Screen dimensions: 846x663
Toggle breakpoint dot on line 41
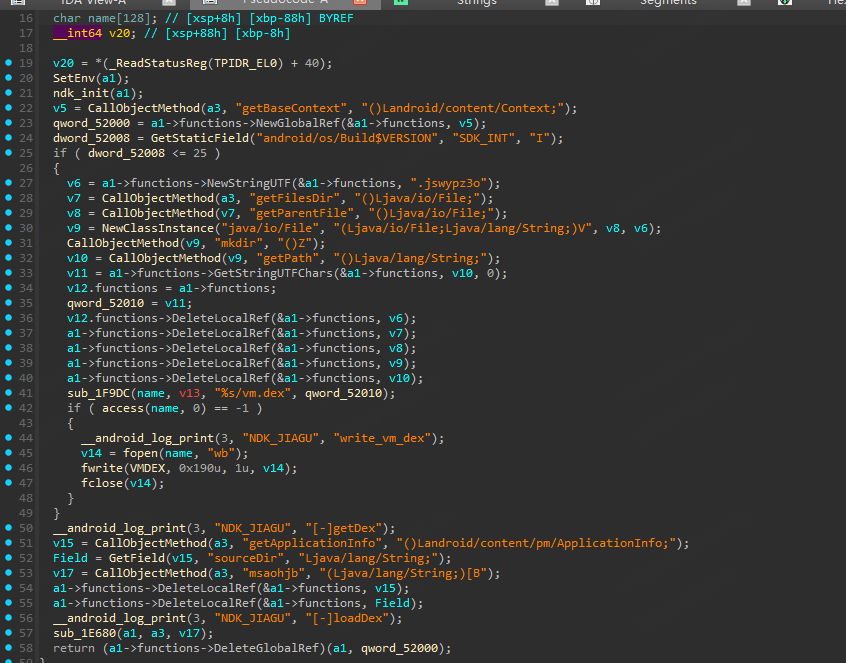[8, 392]
